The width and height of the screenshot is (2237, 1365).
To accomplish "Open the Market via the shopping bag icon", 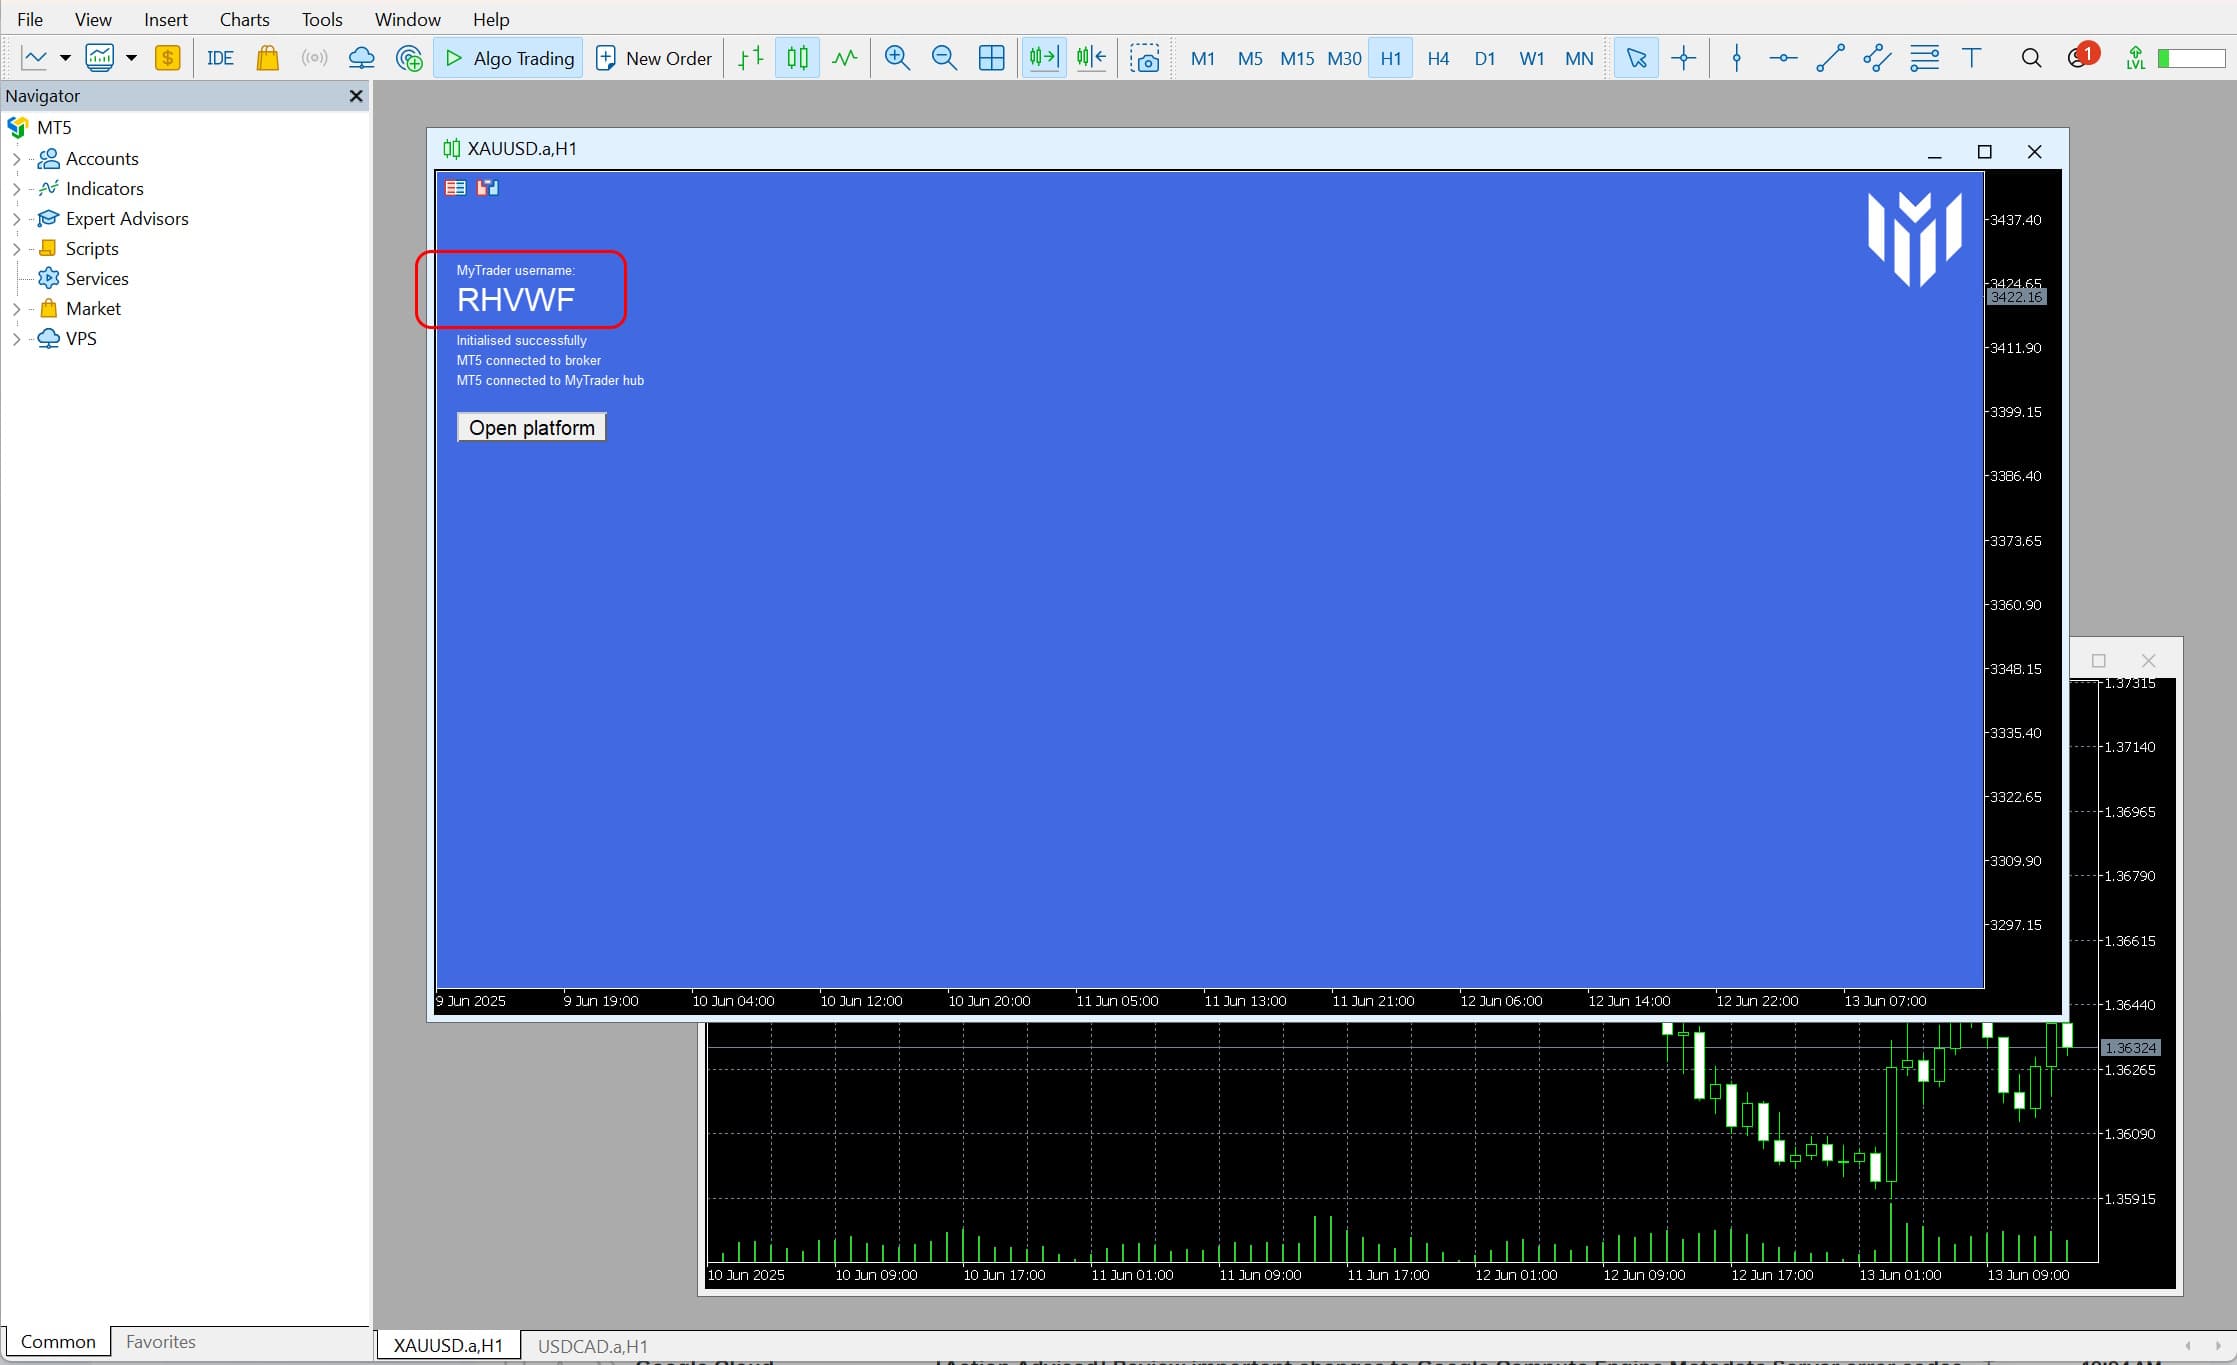I will (x=267, y=58).
